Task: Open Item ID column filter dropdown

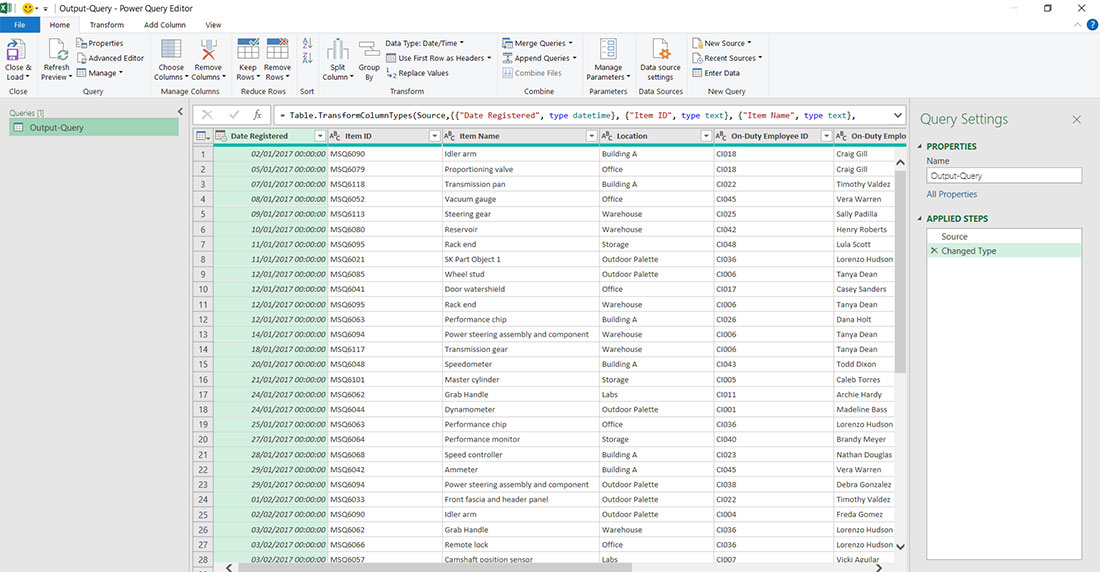Action: click(x=434, y=136)
